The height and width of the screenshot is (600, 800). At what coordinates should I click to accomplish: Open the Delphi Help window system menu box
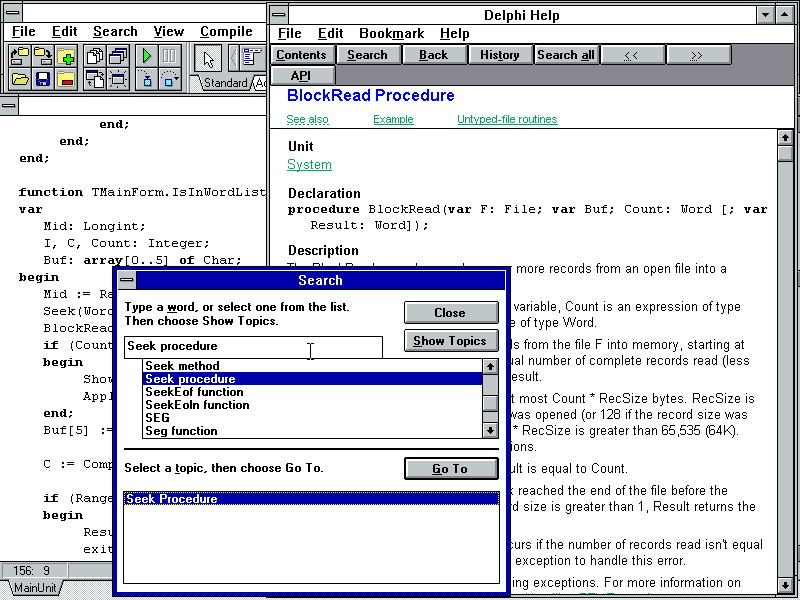coord(279,15)
